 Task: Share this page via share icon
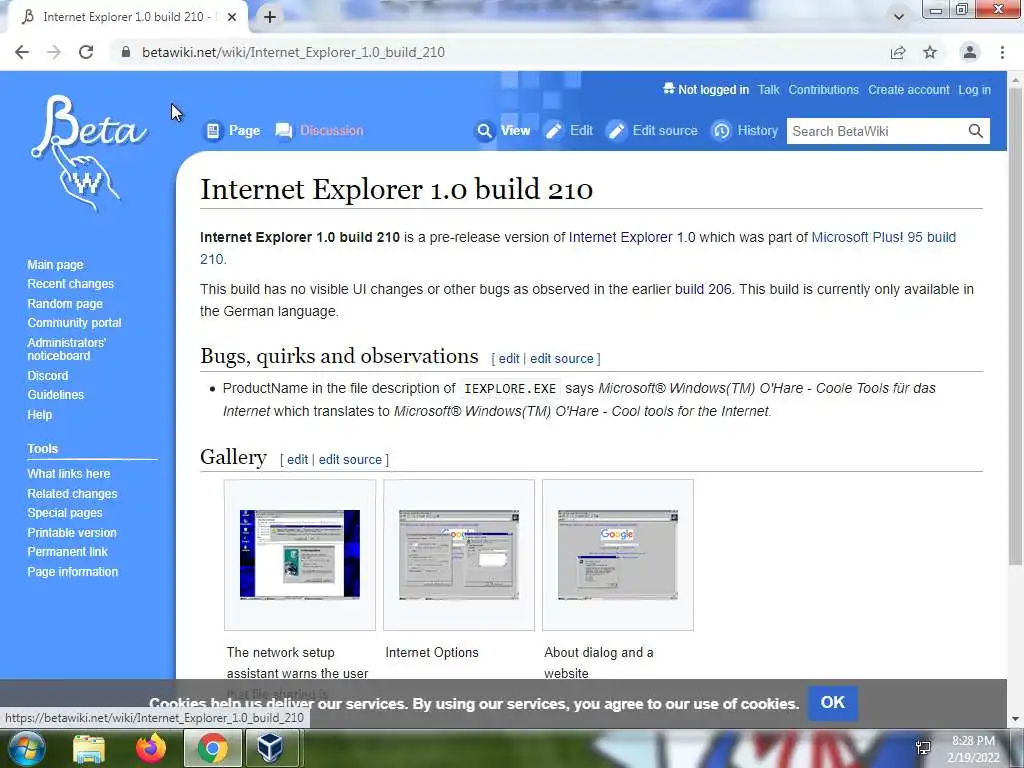coord(898,52)
